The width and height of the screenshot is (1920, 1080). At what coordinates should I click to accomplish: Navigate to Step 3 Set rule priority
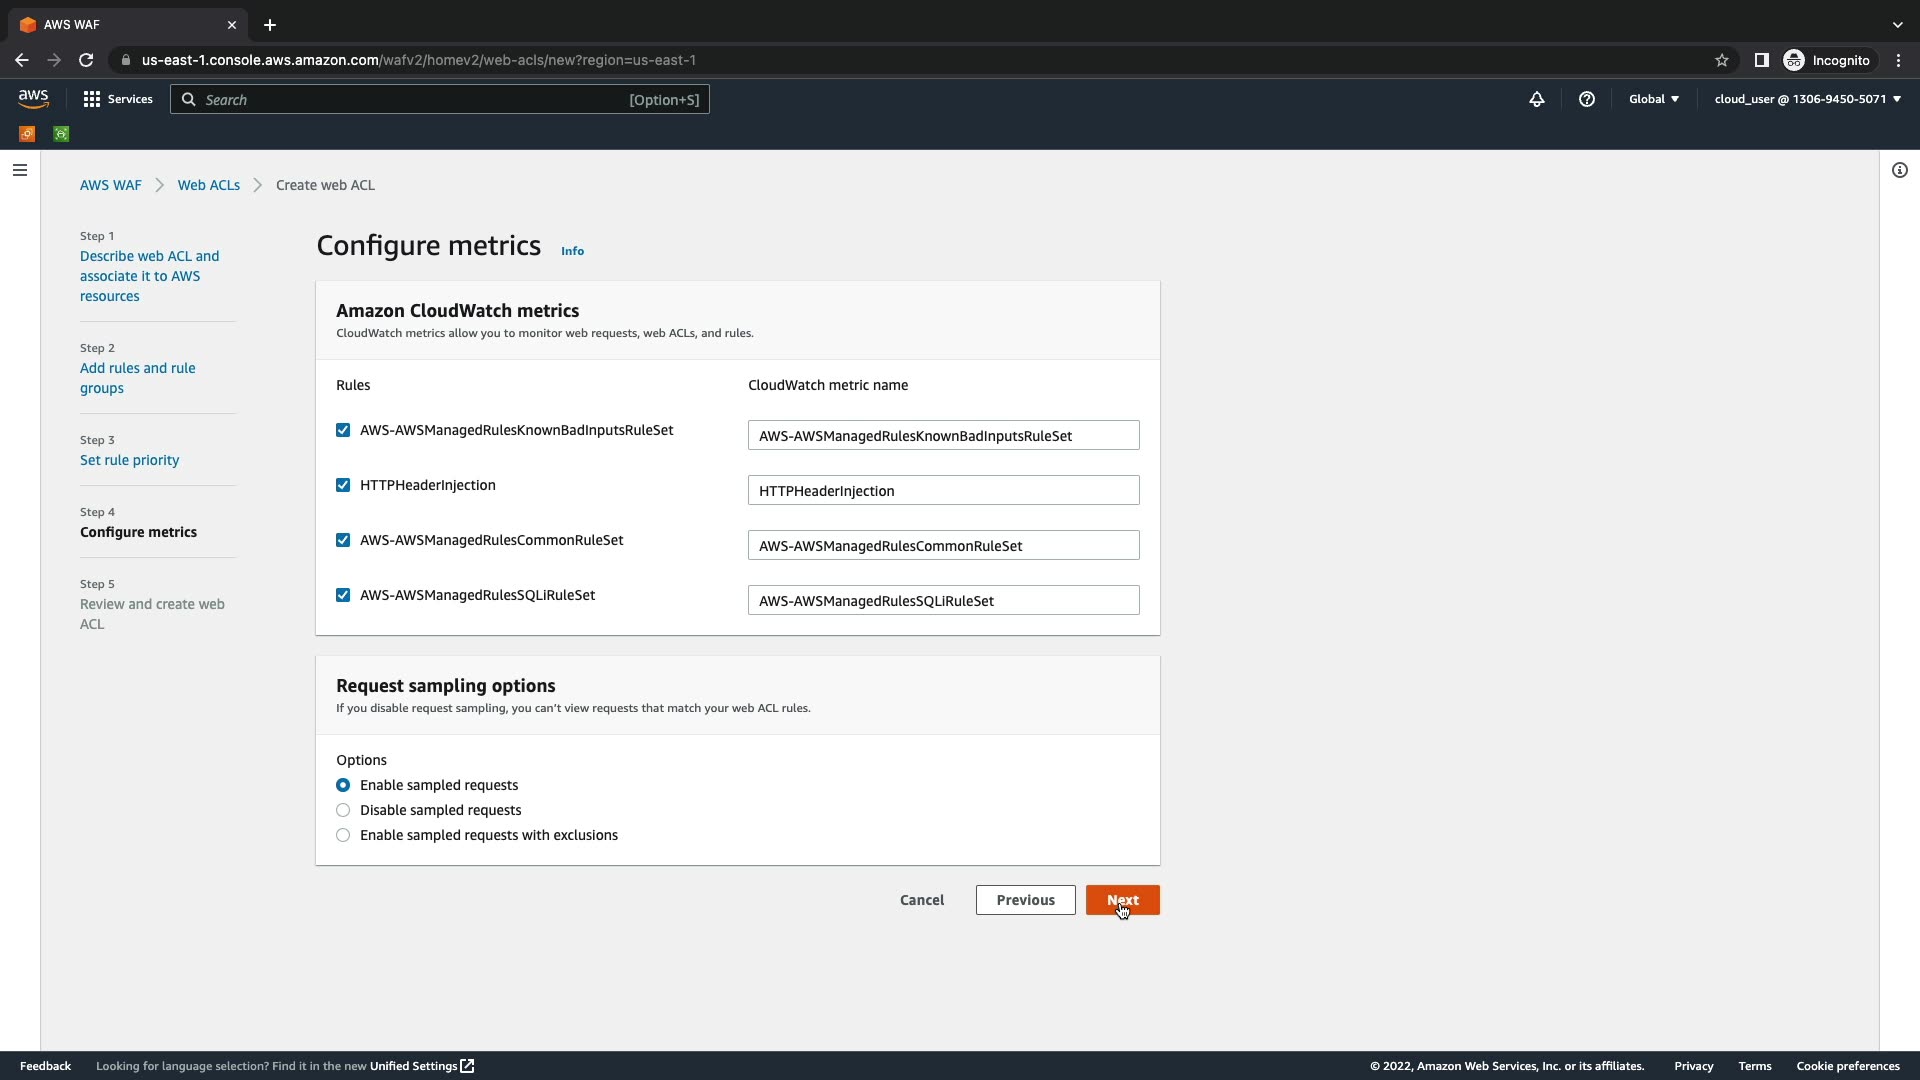click(129, 460)
